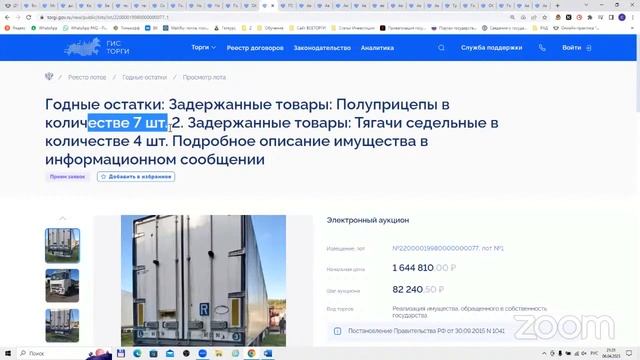Open Служба поддержки link
640x360 pixels.
click(491, 48)
